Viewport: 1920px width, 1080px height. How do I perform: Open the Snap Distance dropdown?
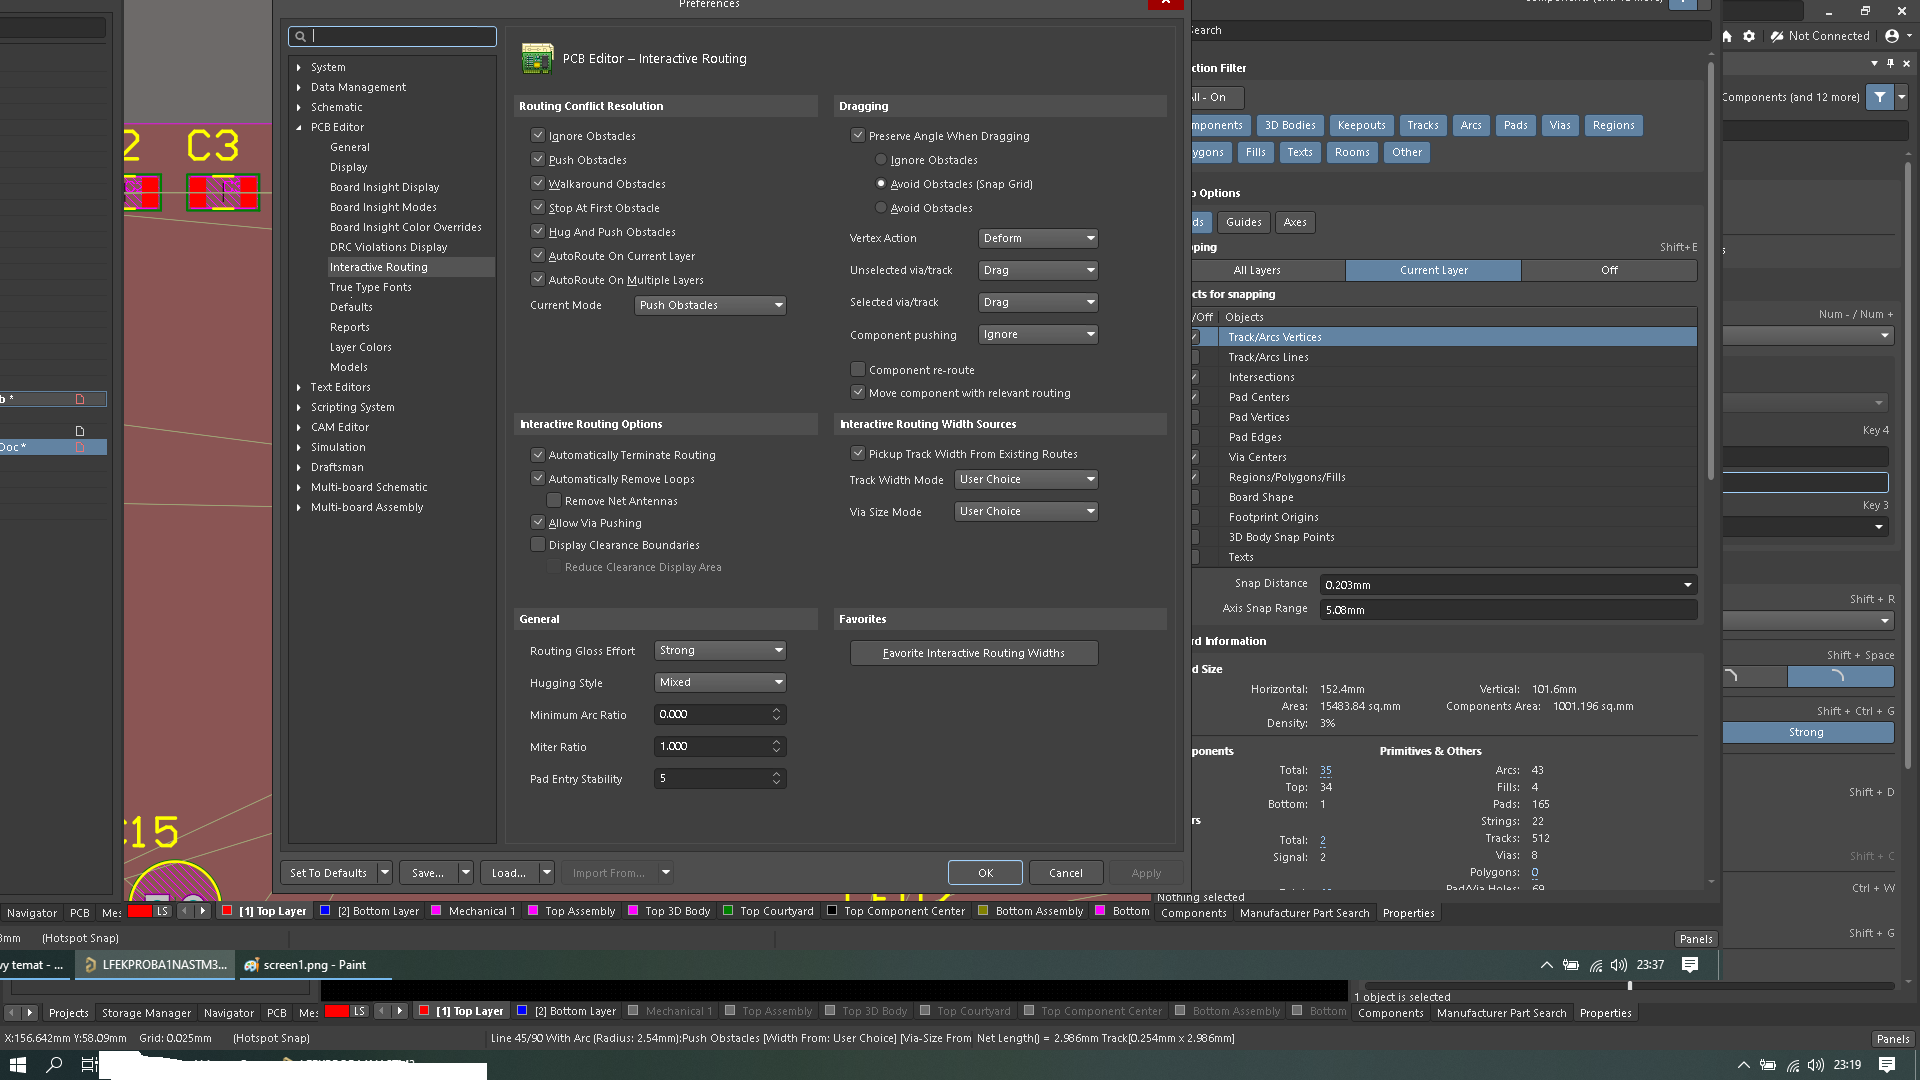tap(1687, 585)
